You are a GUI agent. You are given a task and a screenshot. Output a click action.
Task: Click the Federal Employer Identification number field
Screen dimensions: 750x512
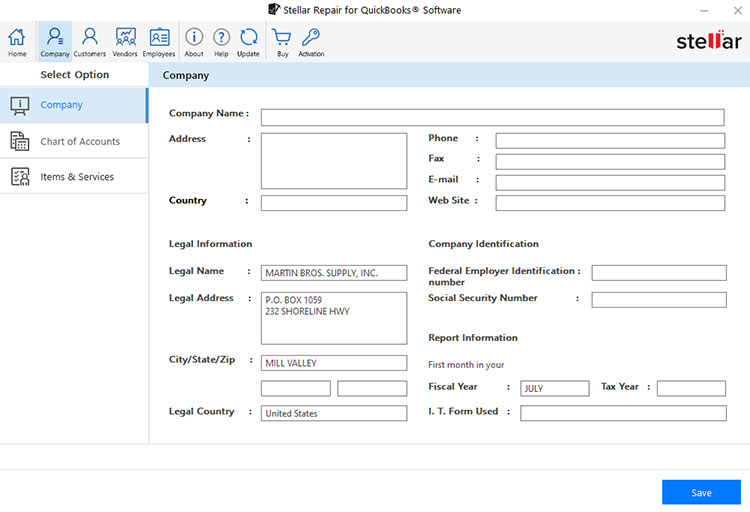pyautogui.click(x=659, y=273)
